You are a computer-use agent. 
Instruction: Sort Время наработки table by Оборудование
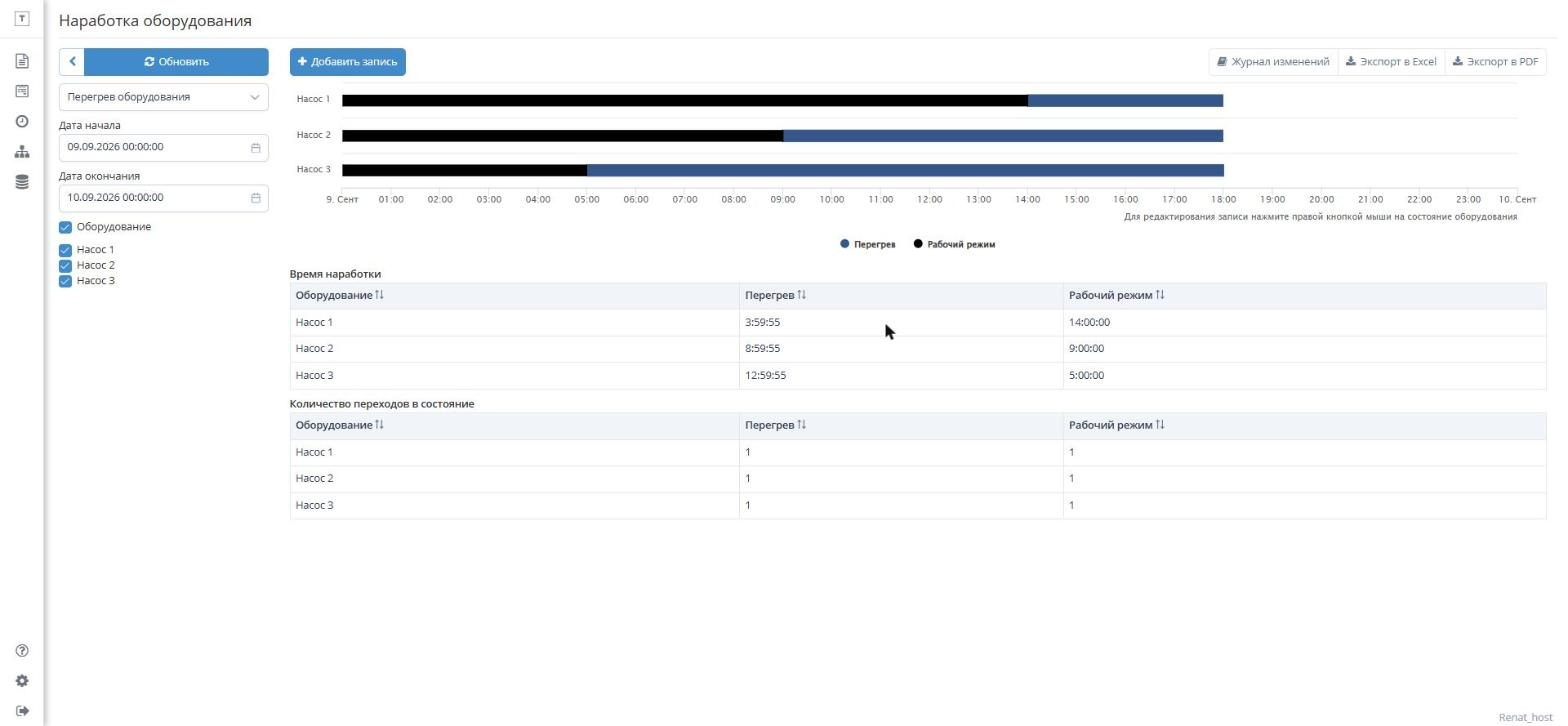tap(380, 295)
